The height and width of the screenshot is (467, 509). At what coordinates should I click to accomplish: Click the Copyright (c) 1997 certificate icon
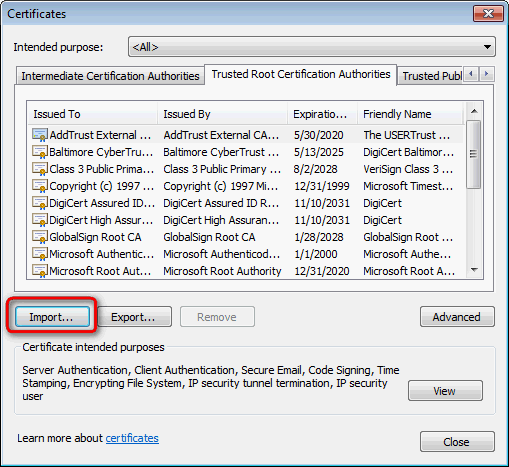tap(40, 186)
